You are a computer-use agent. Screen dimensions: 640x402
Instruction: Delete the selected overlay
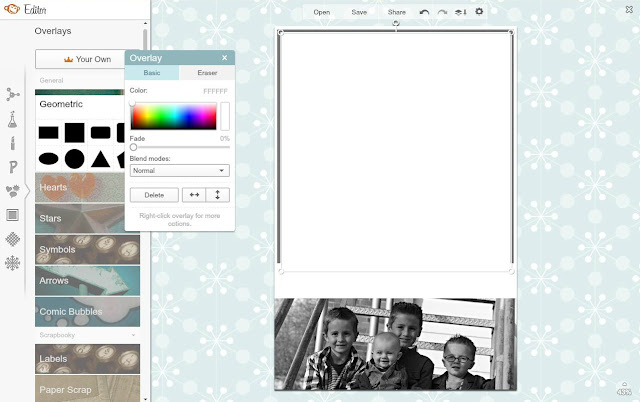(154, 195)
